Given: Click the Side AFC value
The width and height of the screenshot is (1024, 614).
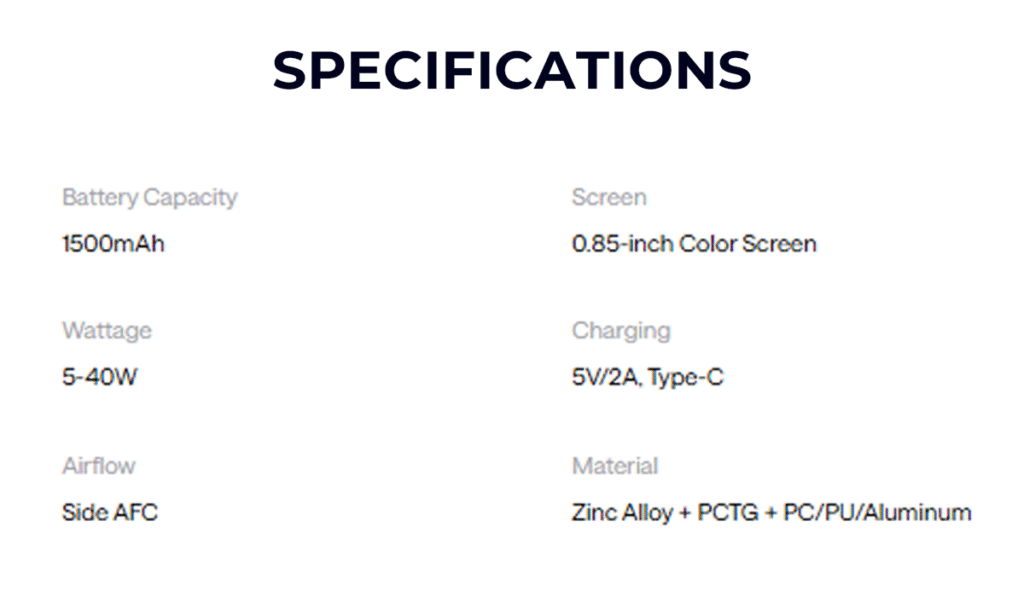Looking at the screenshot, I should pos(110,512).
